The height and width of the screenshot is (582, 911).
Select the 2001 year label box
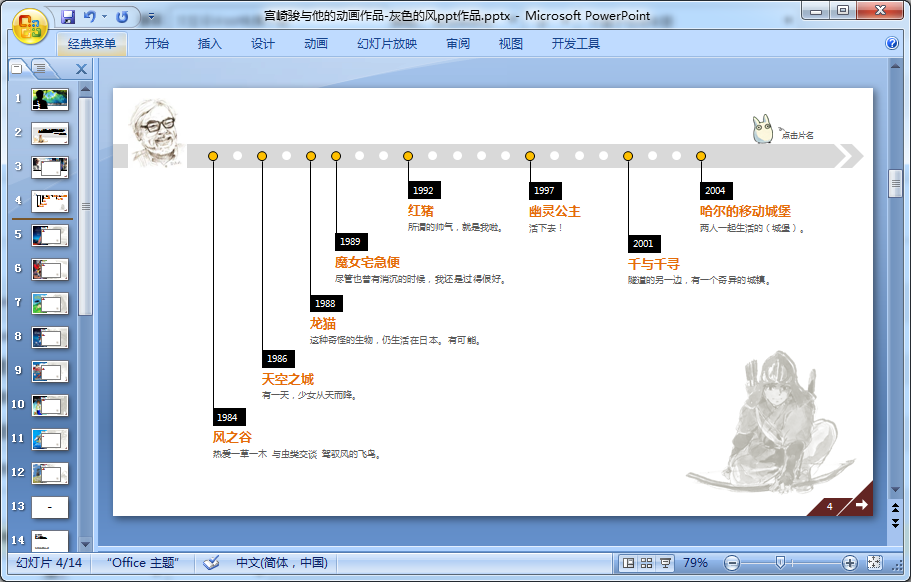[644, 243]
